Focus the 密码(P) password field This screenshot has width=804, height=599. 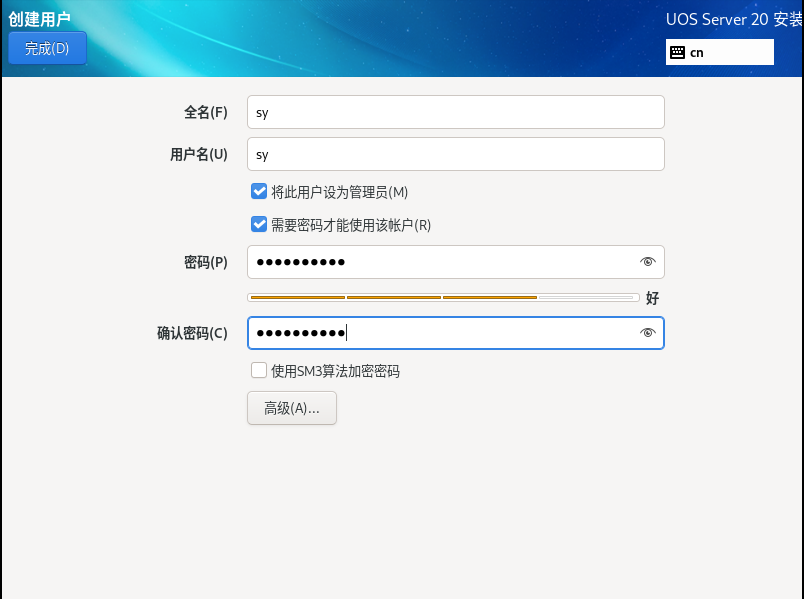[x=455, y=262]
